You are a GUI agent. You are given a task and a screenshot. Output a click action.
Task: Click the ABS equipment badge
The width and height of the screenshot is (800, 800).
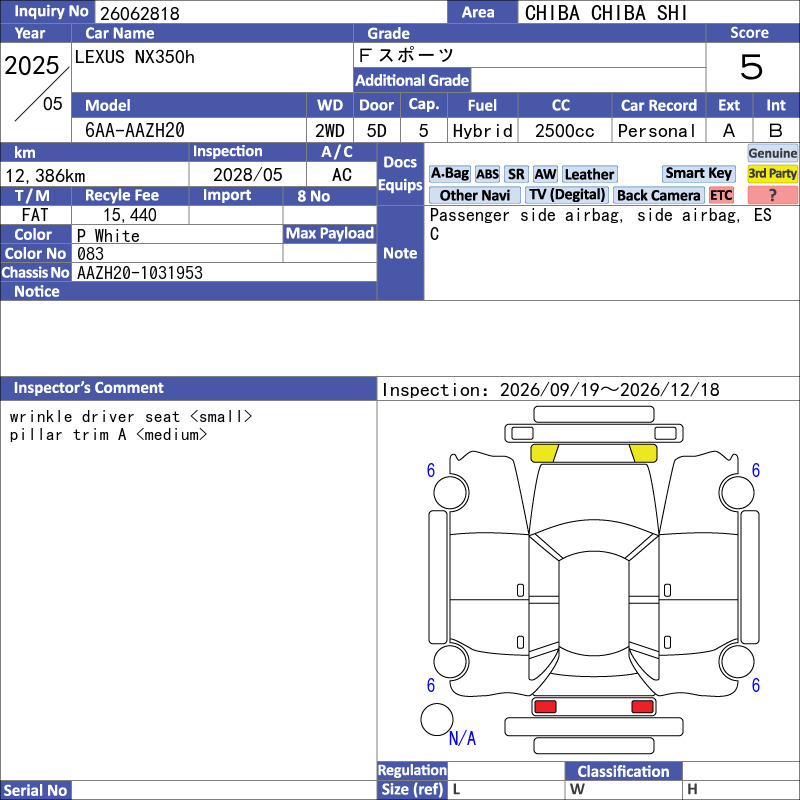[487, 174]
